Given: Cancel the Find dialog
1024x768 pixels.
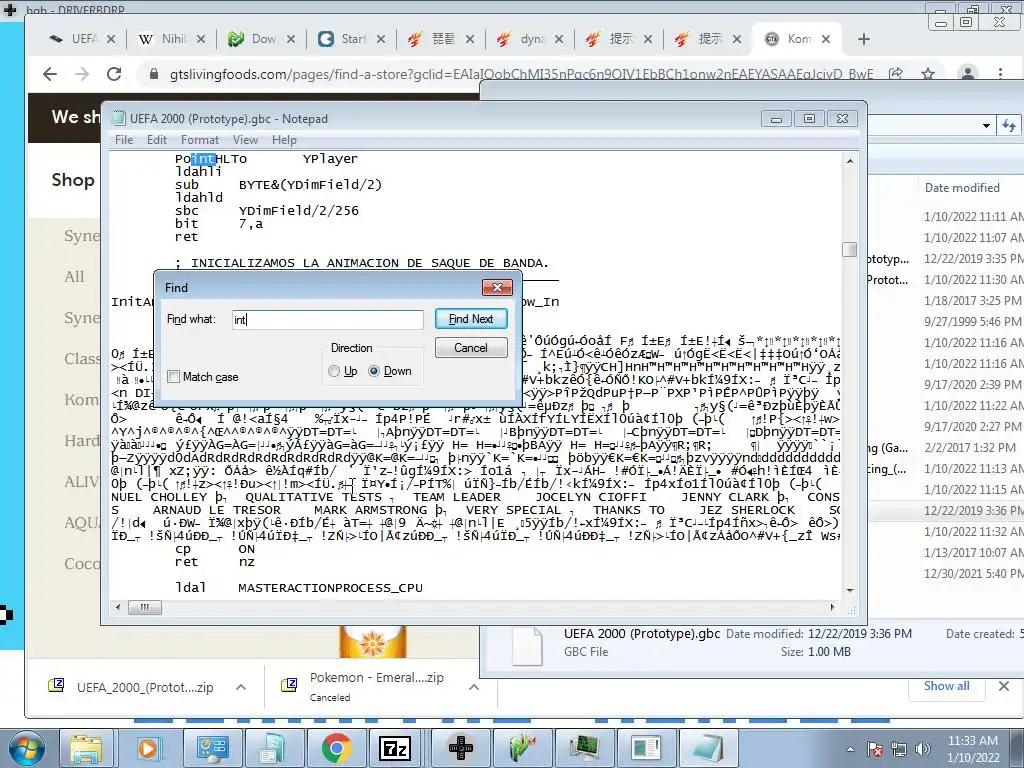Looking at the screenshot, I should [x=471, y=347].
